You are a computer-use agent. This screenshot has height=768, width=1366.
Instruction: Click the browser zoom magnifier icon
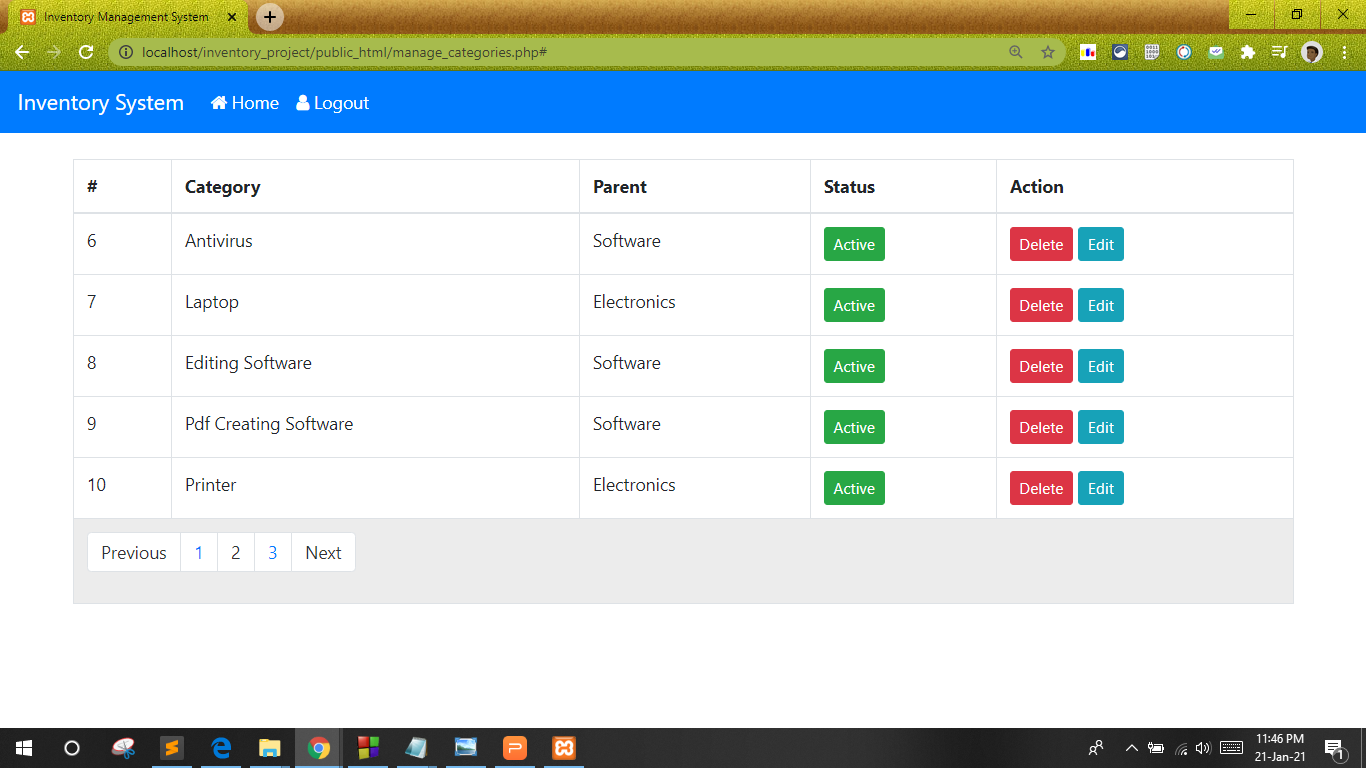(1016, 51)
